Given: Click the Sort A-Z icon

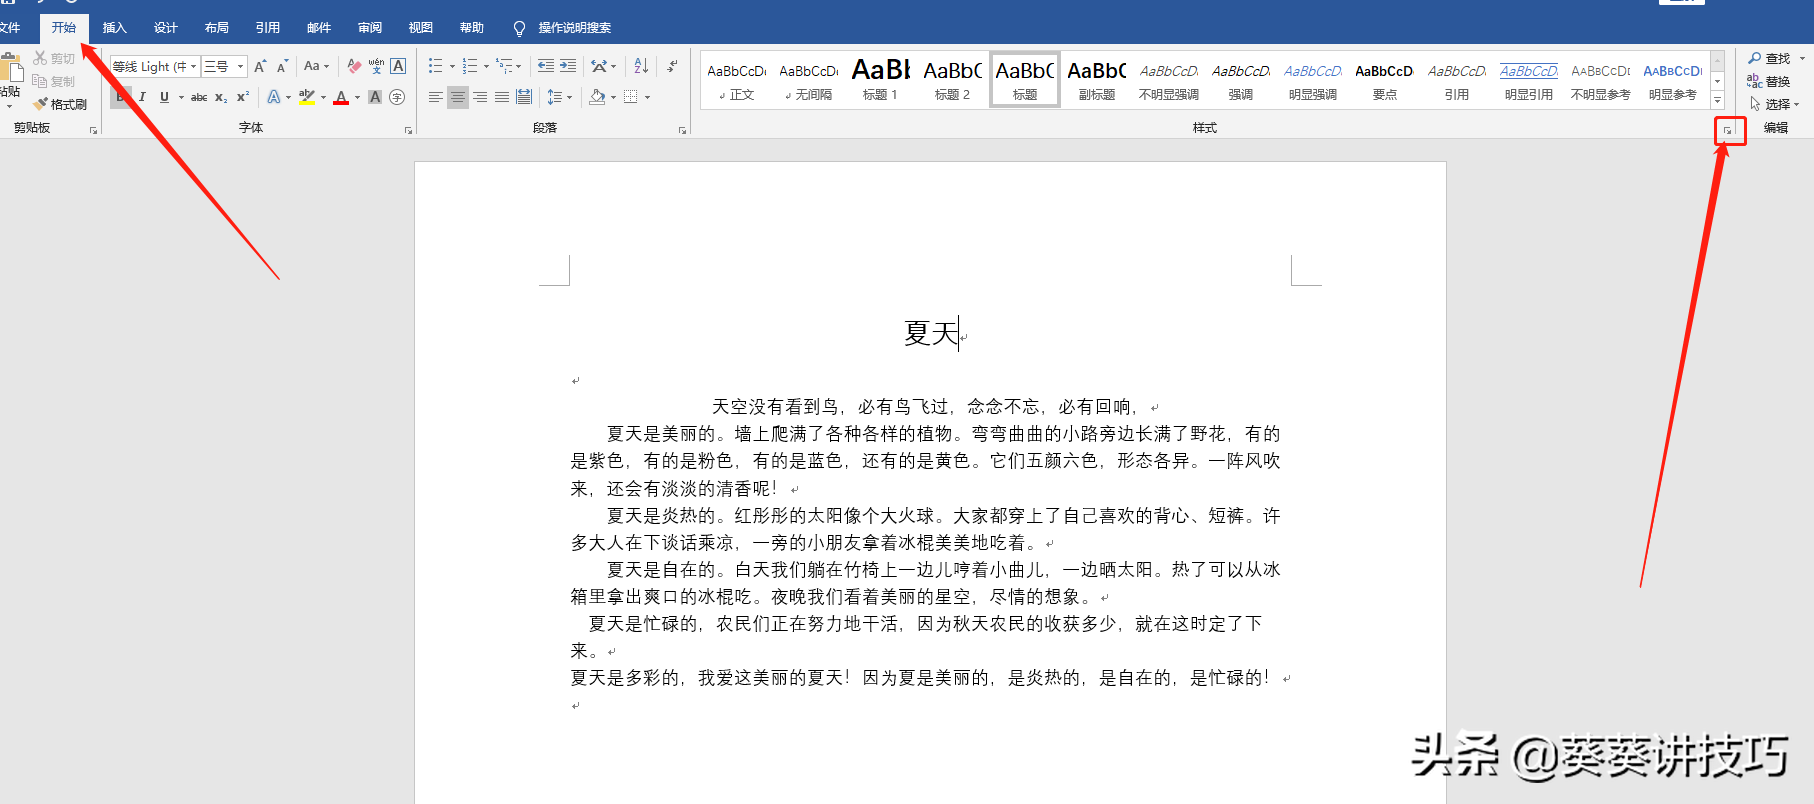Looking at the screenshot, I should point(641,66).
